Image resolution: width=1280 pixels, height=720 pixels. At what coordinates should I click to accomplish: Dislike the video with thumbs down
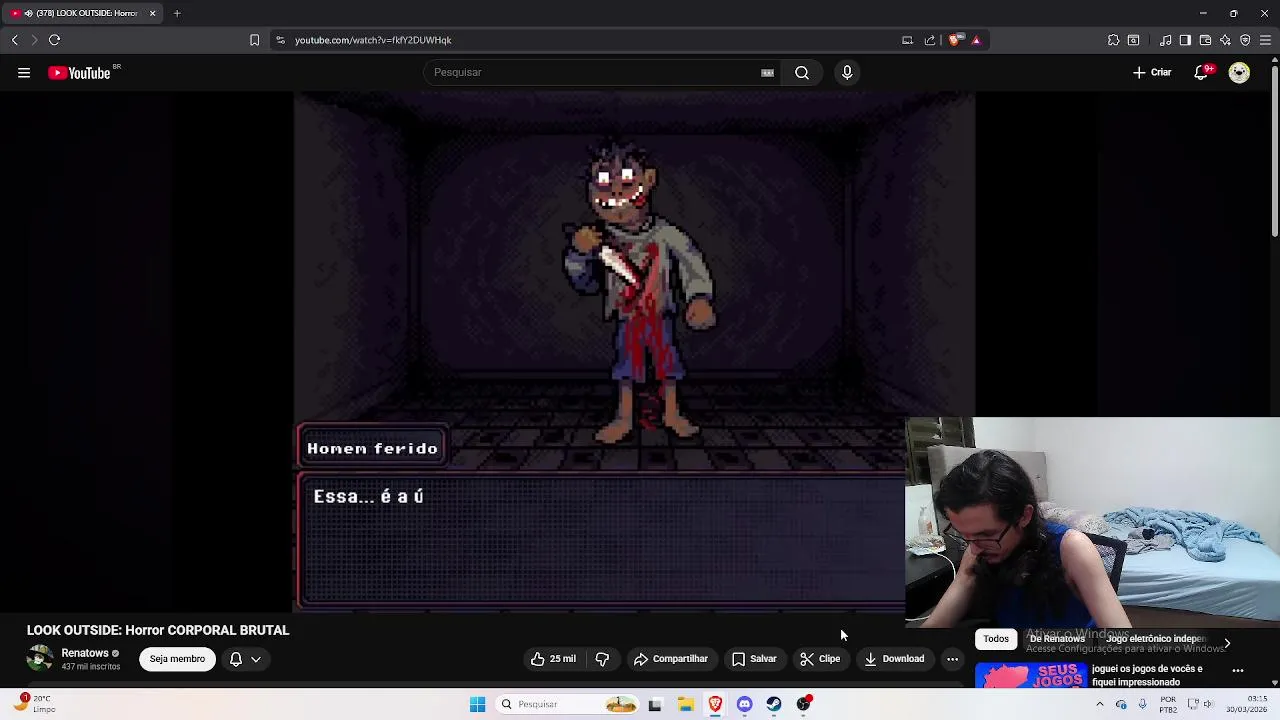point(602,659)
